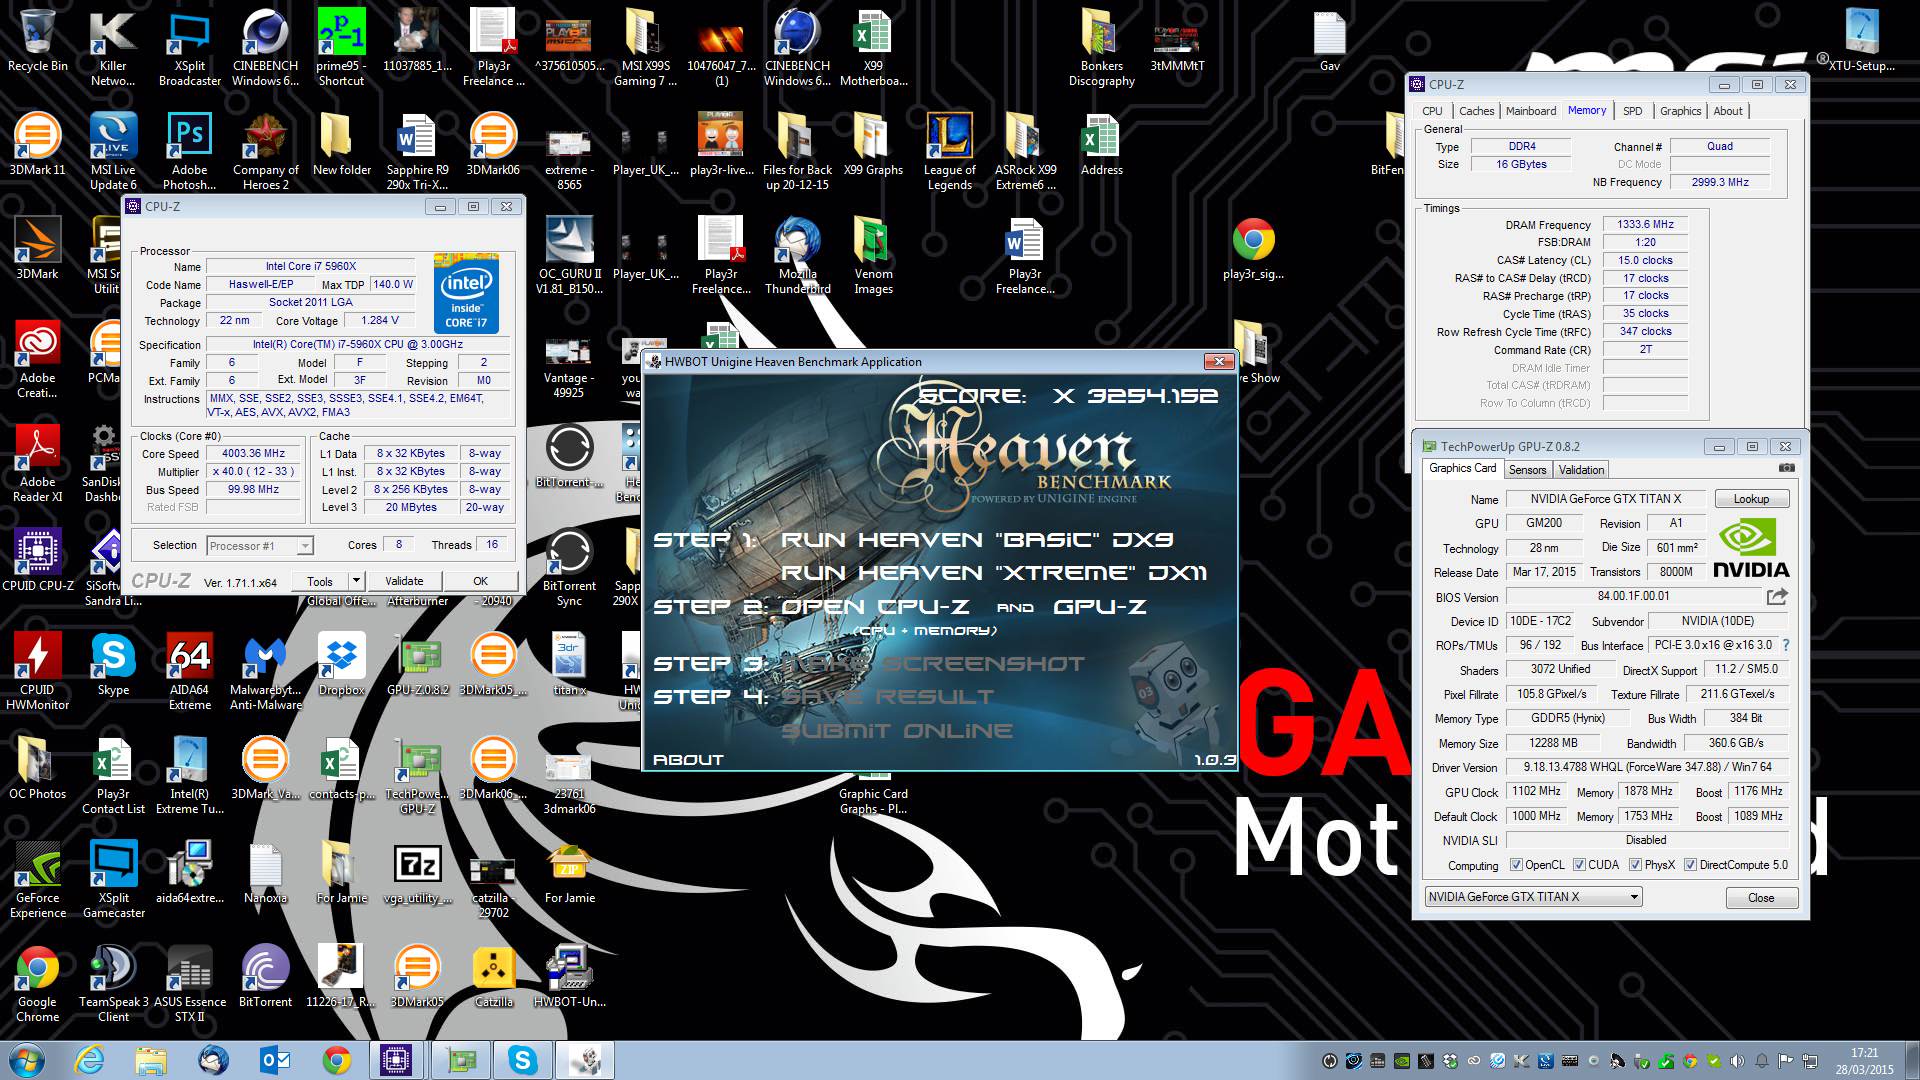Open Internet Explorer from taskbar

click(x=90, y=1060)
